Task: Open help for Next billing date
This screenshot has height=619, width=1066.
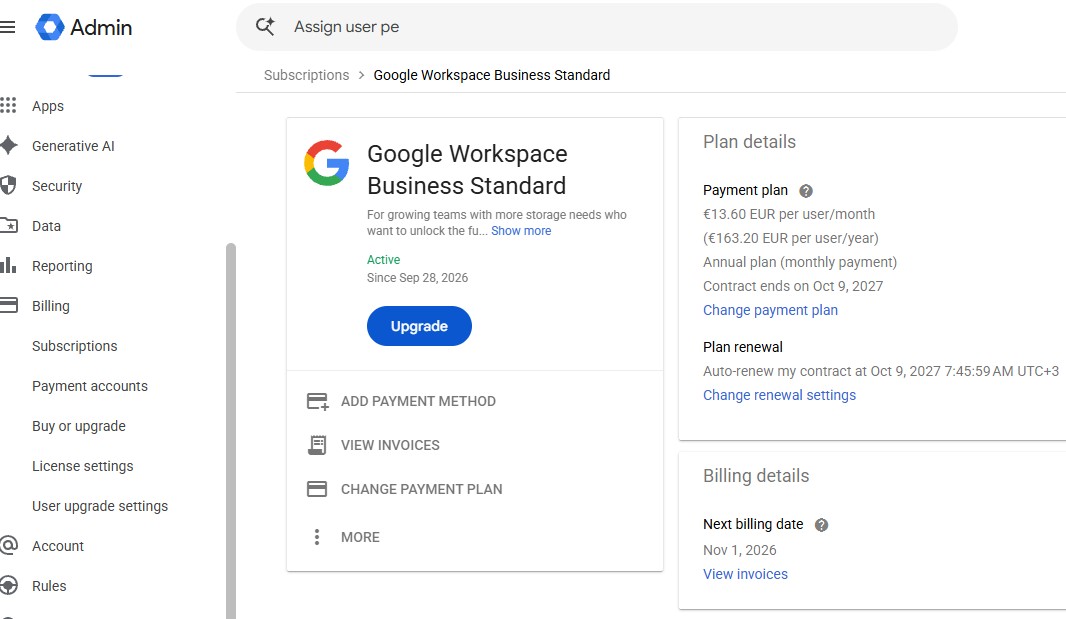Action: pyautogui.click(x=821, y=525)
